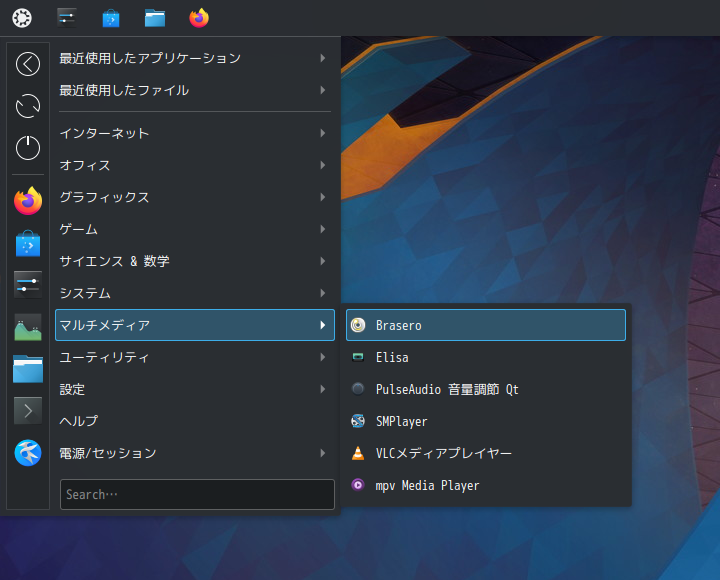Open file manager folder icon in sidebar
Viewport: 720px width, 580px height.
(28, 369)
